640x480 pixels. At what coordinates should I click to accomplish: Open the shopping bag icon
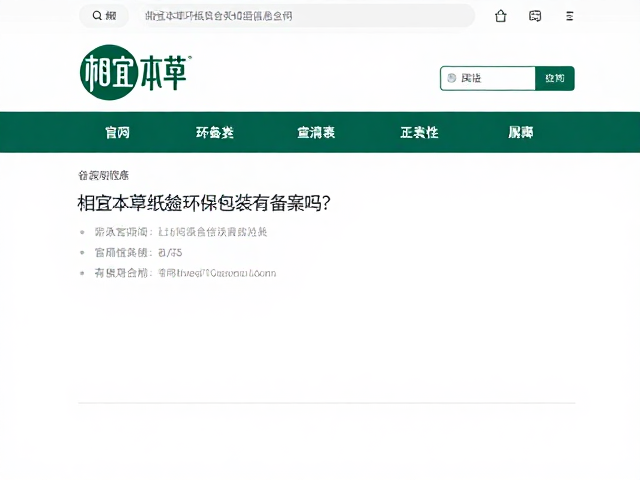click(501, 16)
